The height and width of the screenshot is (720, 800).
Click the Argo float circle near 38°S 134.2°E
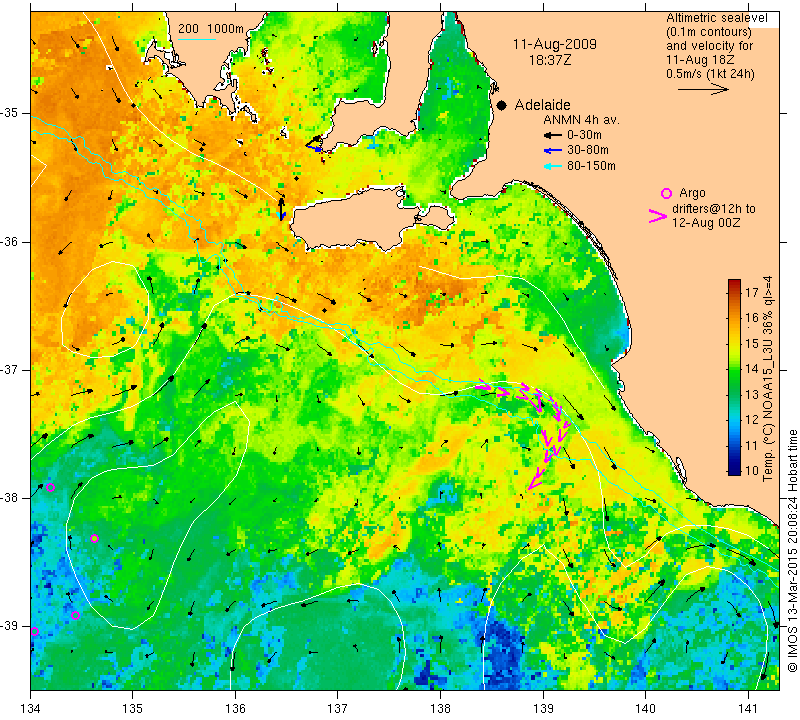coord(50,487)
